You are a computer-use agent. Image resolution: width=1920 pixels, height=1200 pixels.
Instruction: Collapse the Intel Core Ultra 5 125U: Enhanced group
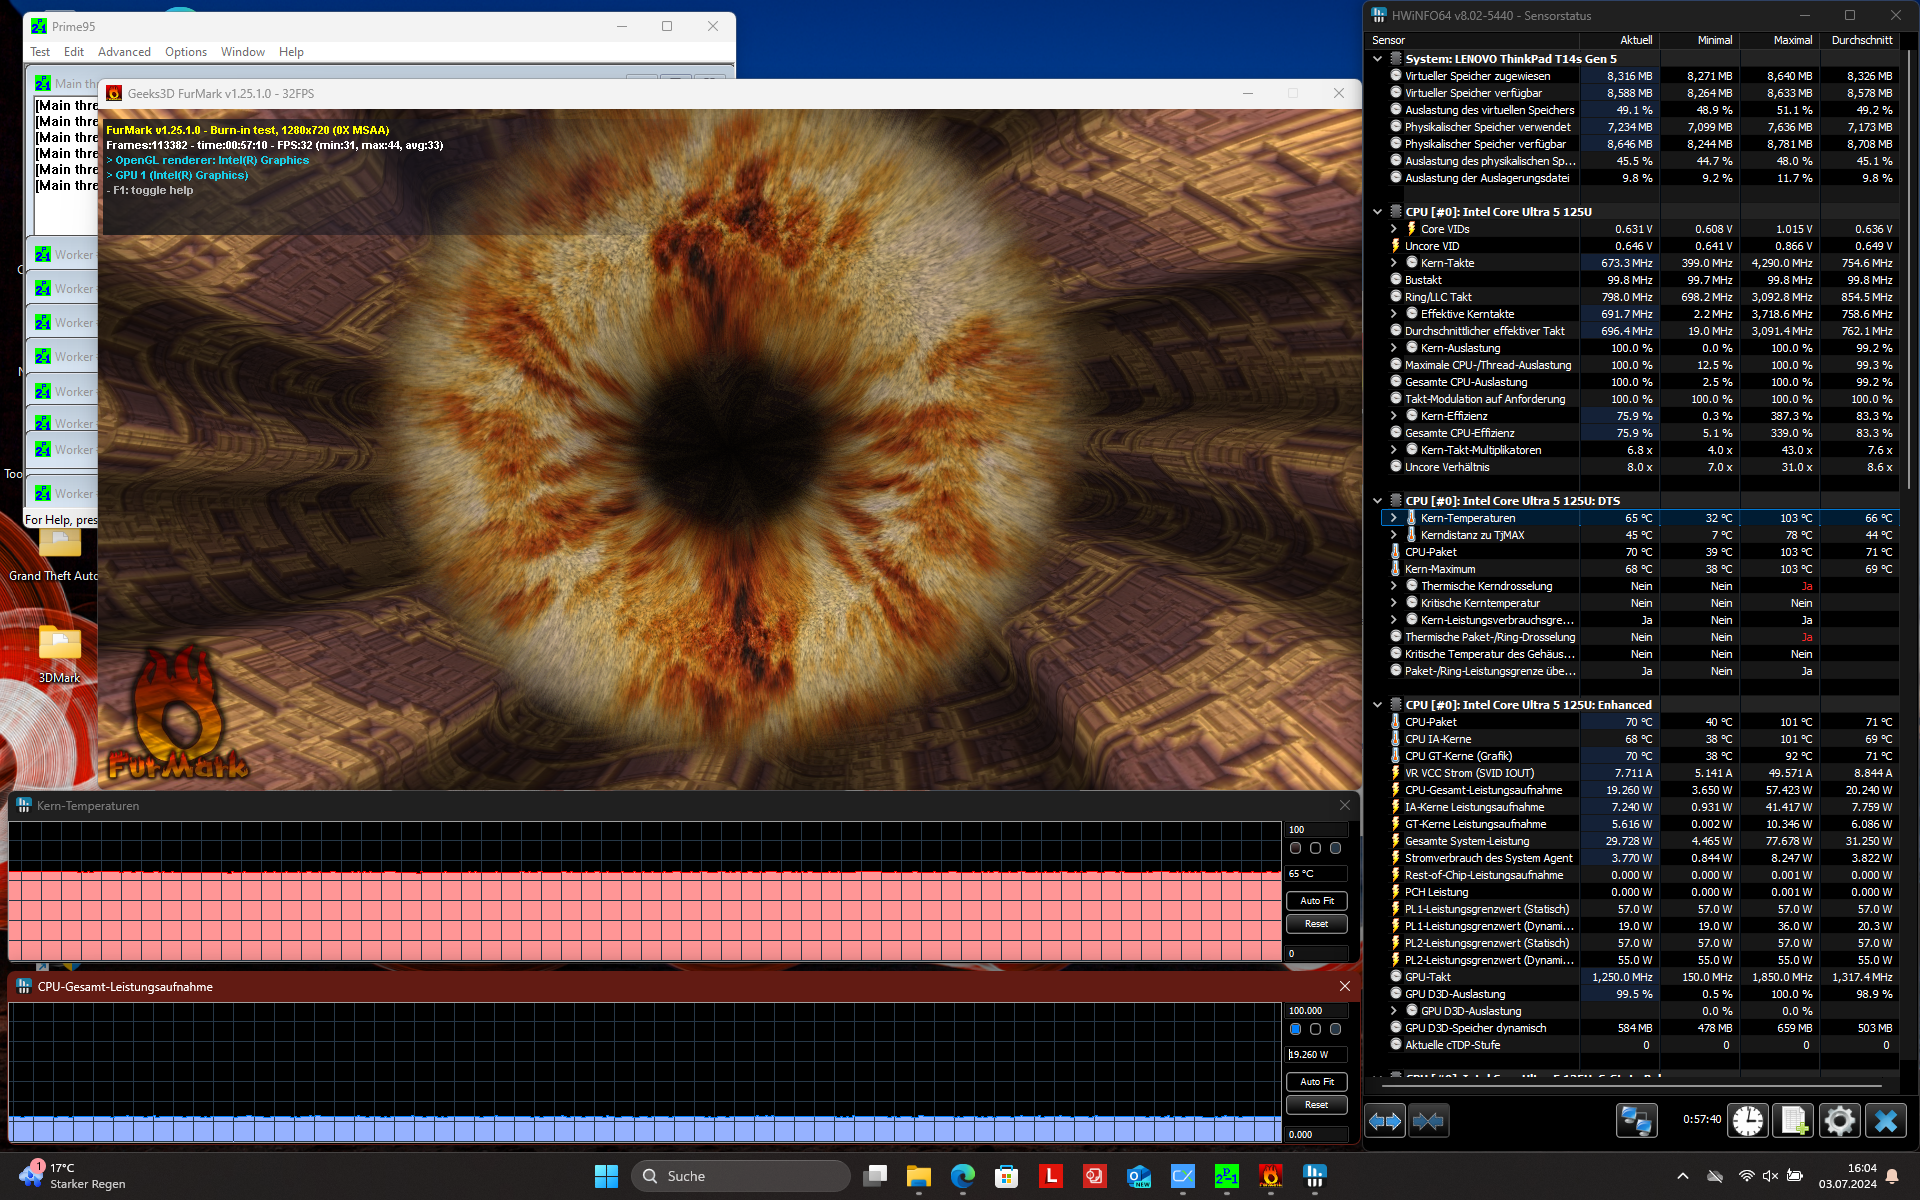(x=1378, y=705)
